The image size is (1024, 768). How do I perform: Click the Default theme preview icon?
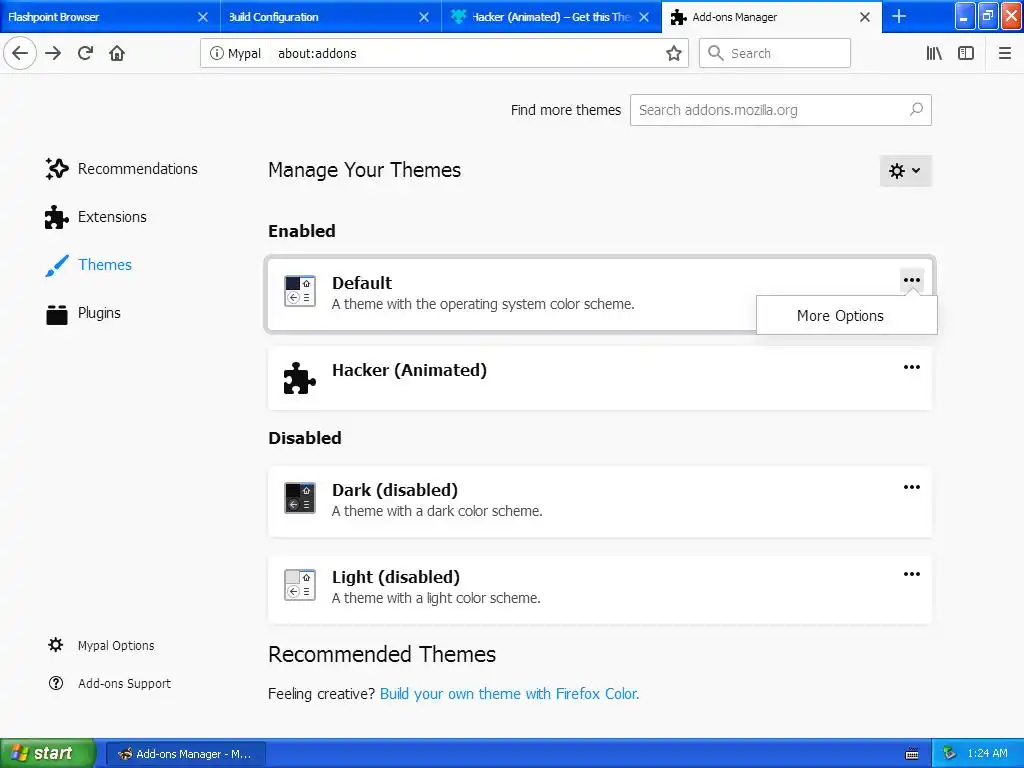[x=300, y=291]
